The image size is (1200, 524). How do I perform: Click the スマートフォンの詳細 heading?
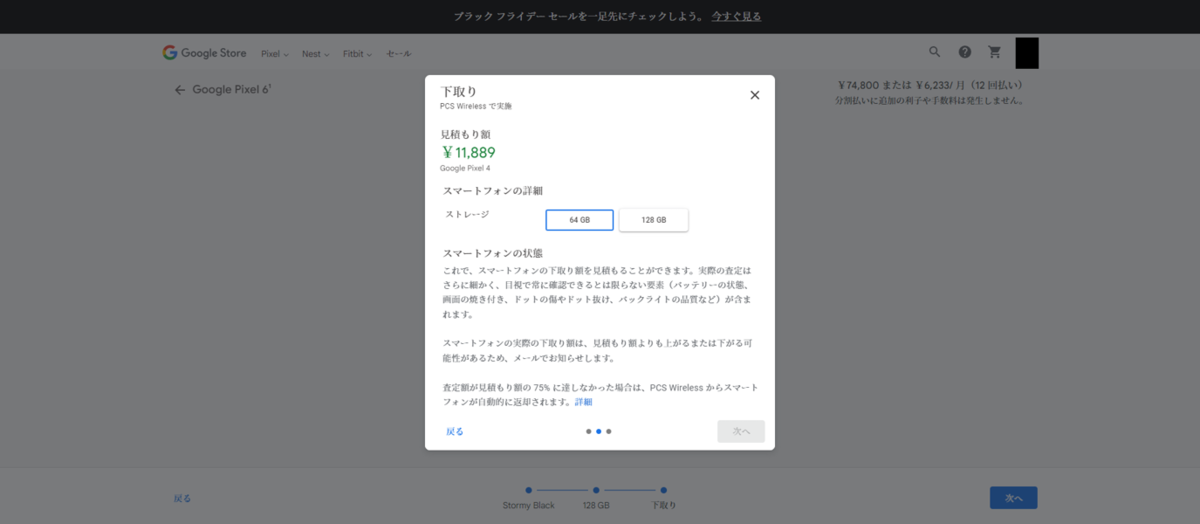(x=493, y=190)
